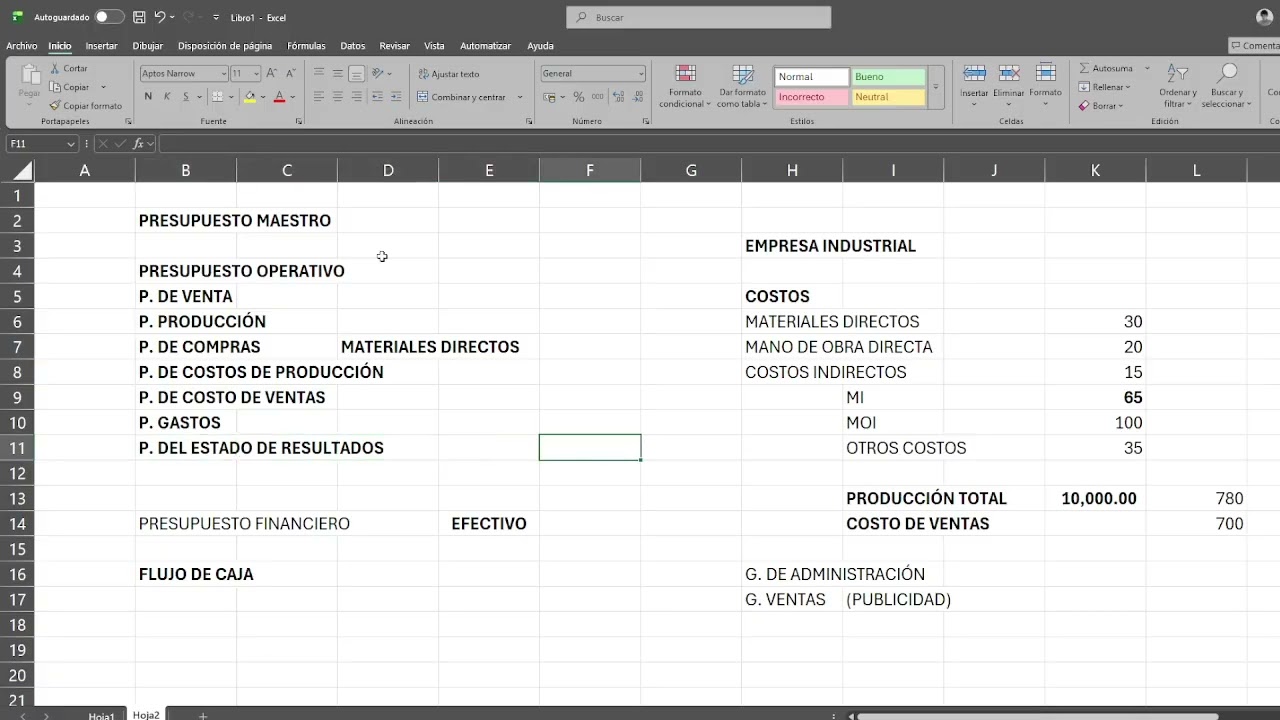The image size is (1280, 720).
Task: Click the borders icon
Action: coord(216,97)
